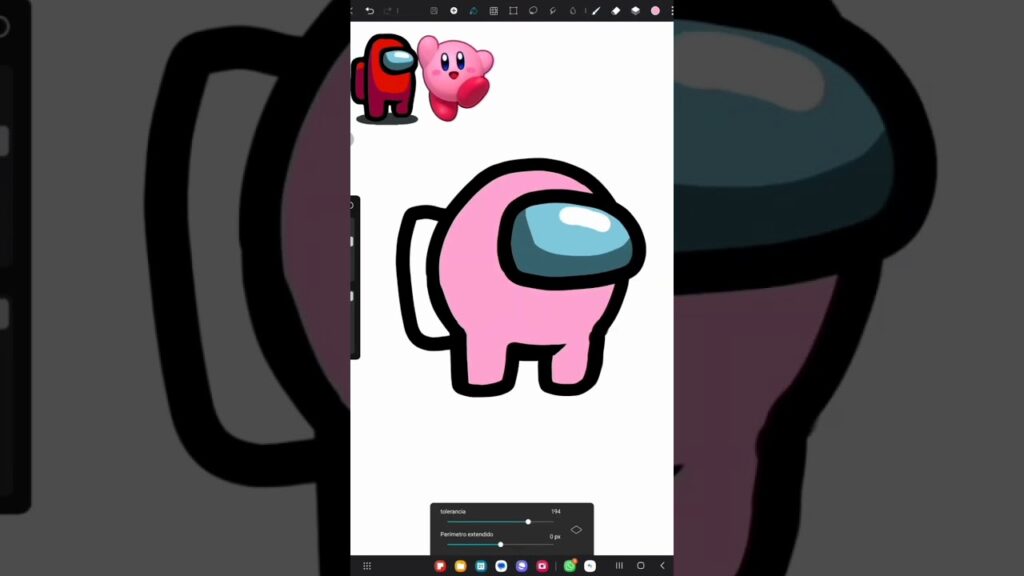Tap the Android back arrow
Viewport: 1024px width, 576px height.
tap(662, 566)
